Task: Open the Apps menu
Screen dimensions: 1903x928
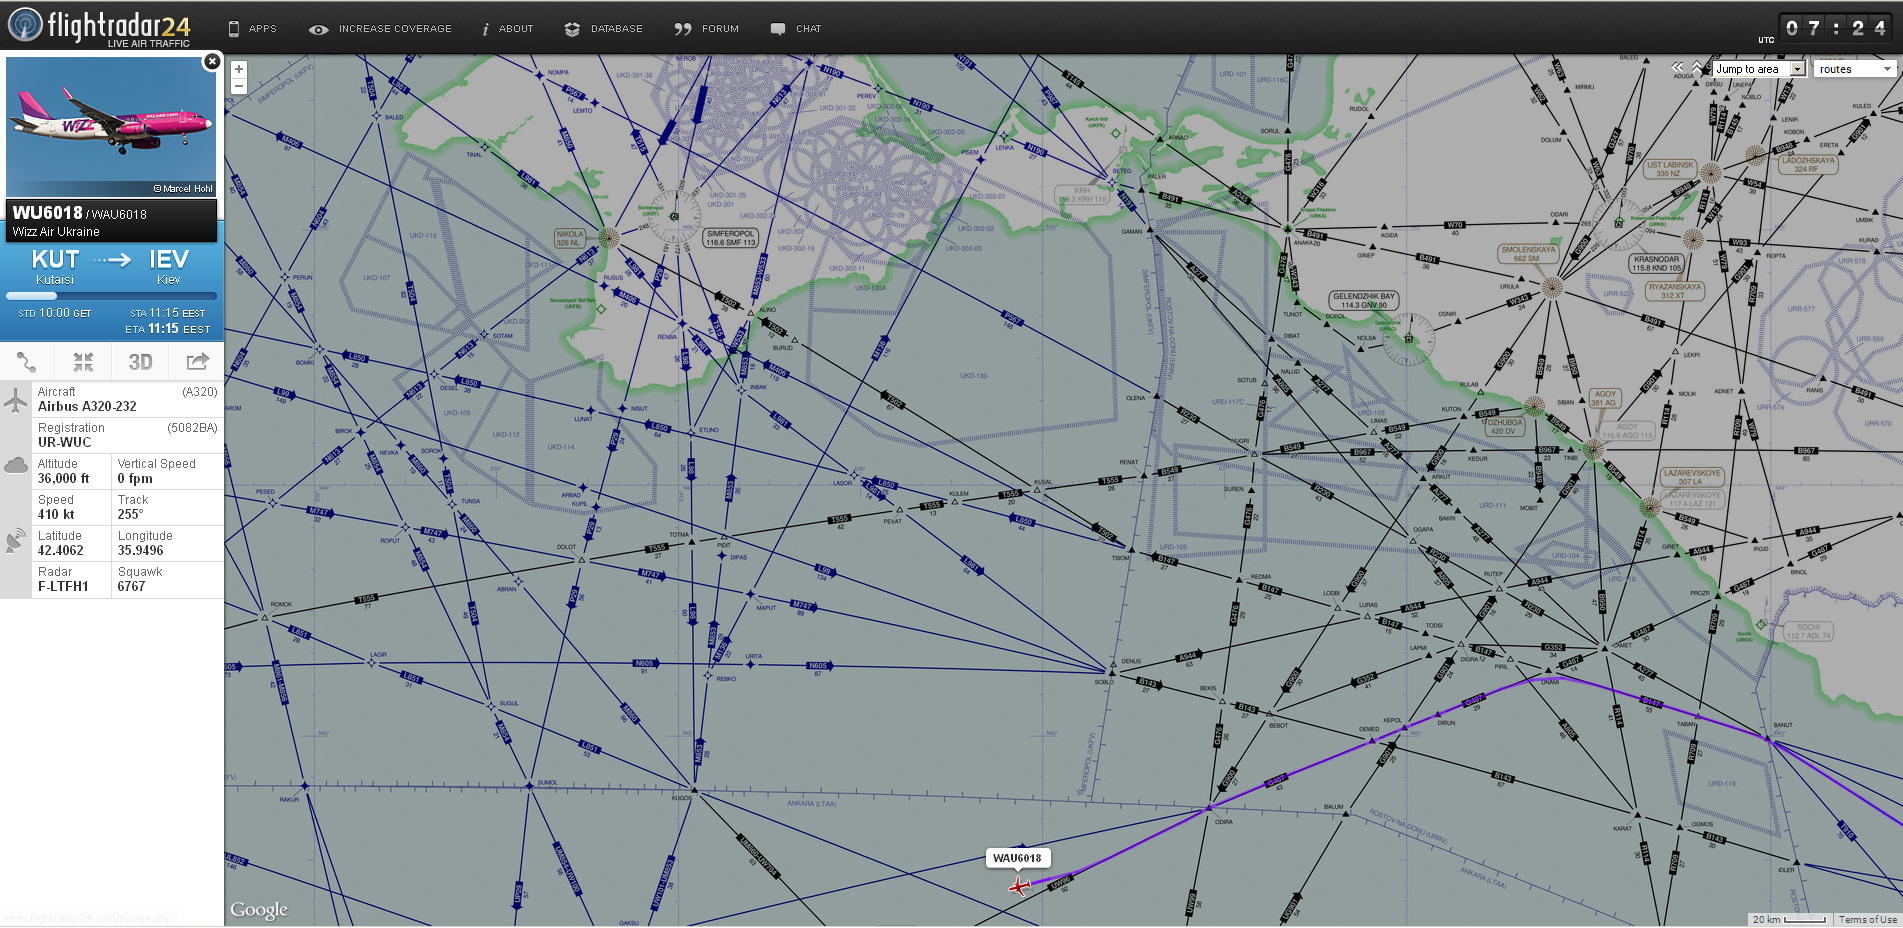Action: 252,29
